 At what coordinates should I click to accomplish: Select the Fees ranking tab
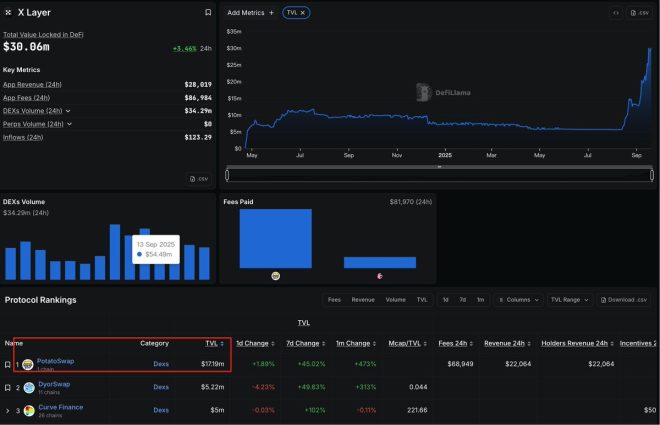tap(334, 300)
